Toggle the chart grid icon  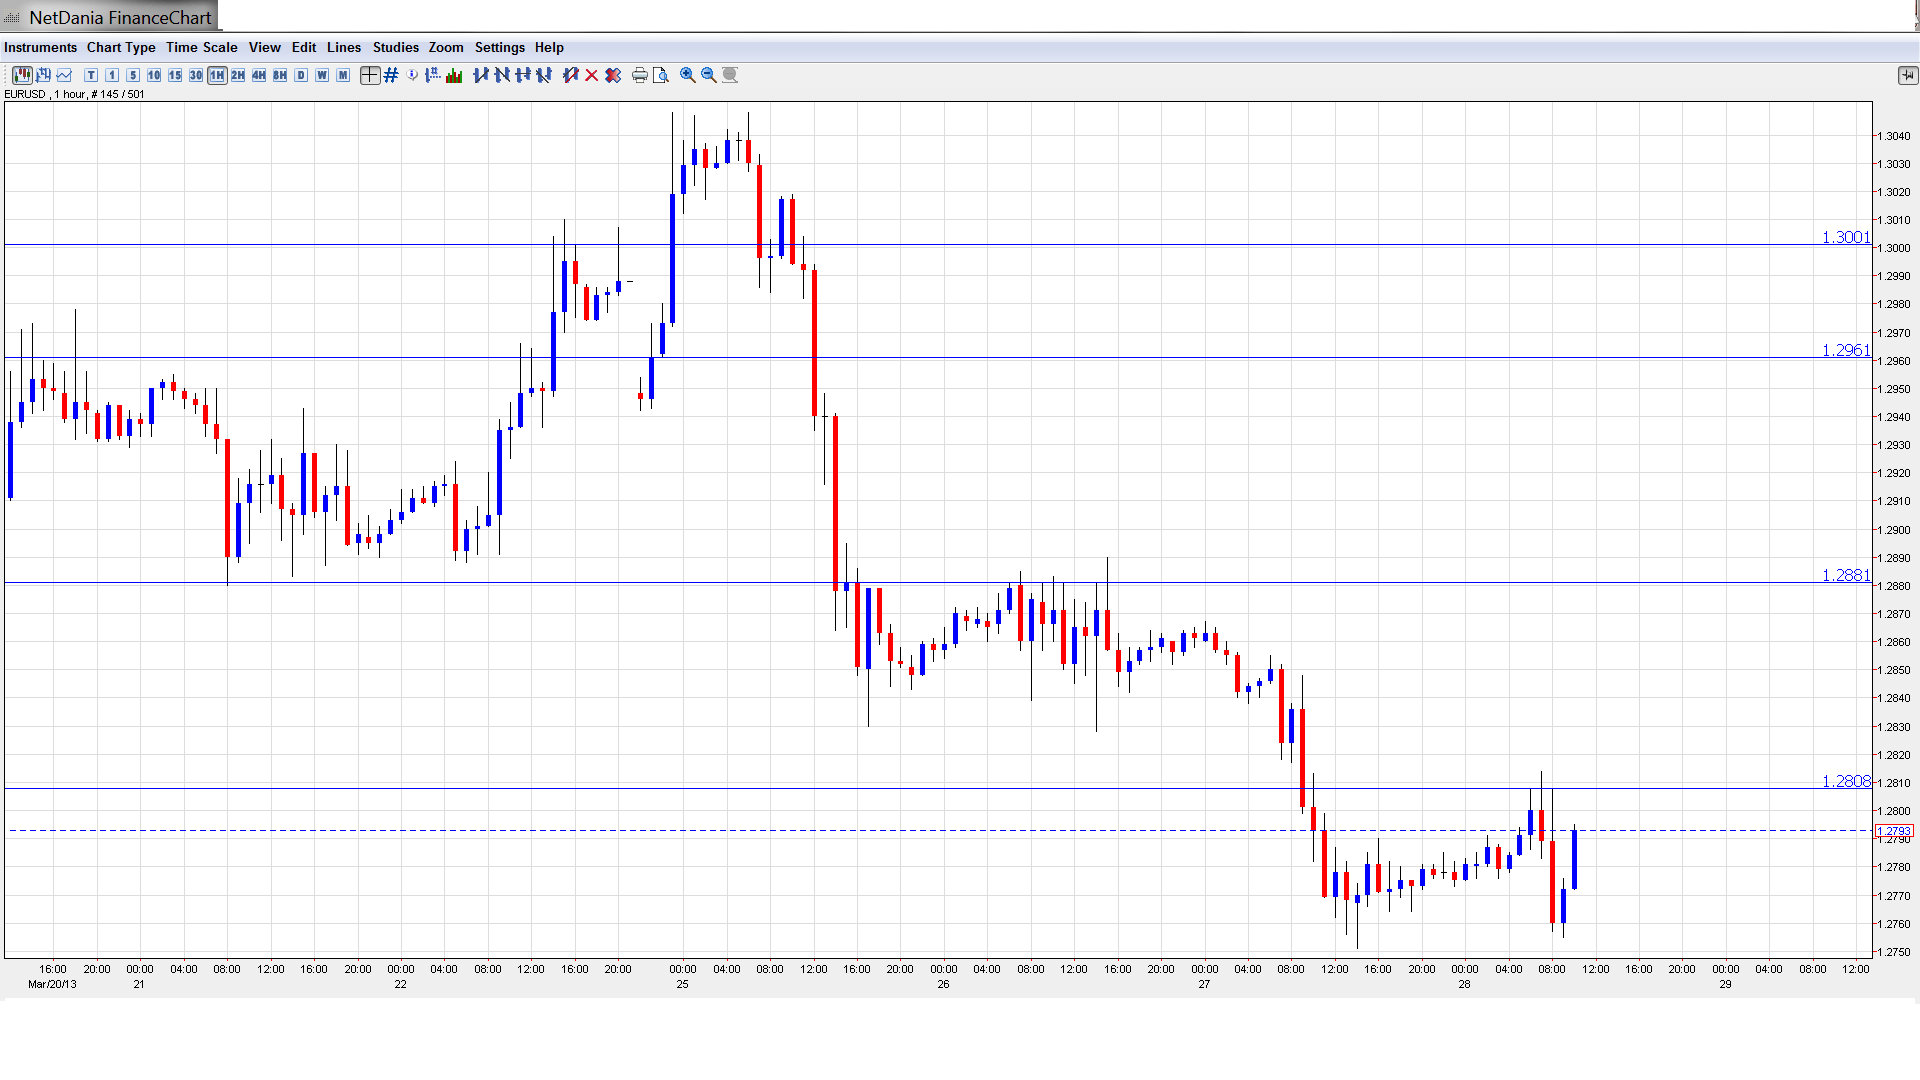[391, 75]
